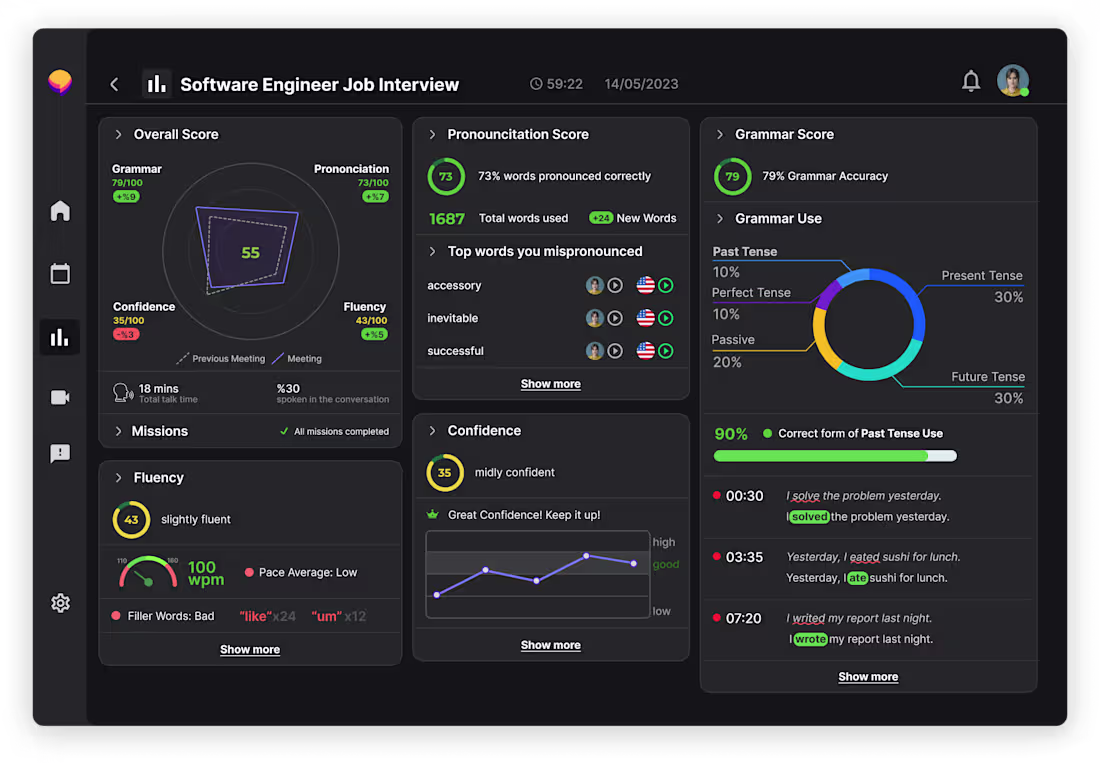1100x763 pixels.
Task: Click the notification bell
Action: click(x=970, y=80)
